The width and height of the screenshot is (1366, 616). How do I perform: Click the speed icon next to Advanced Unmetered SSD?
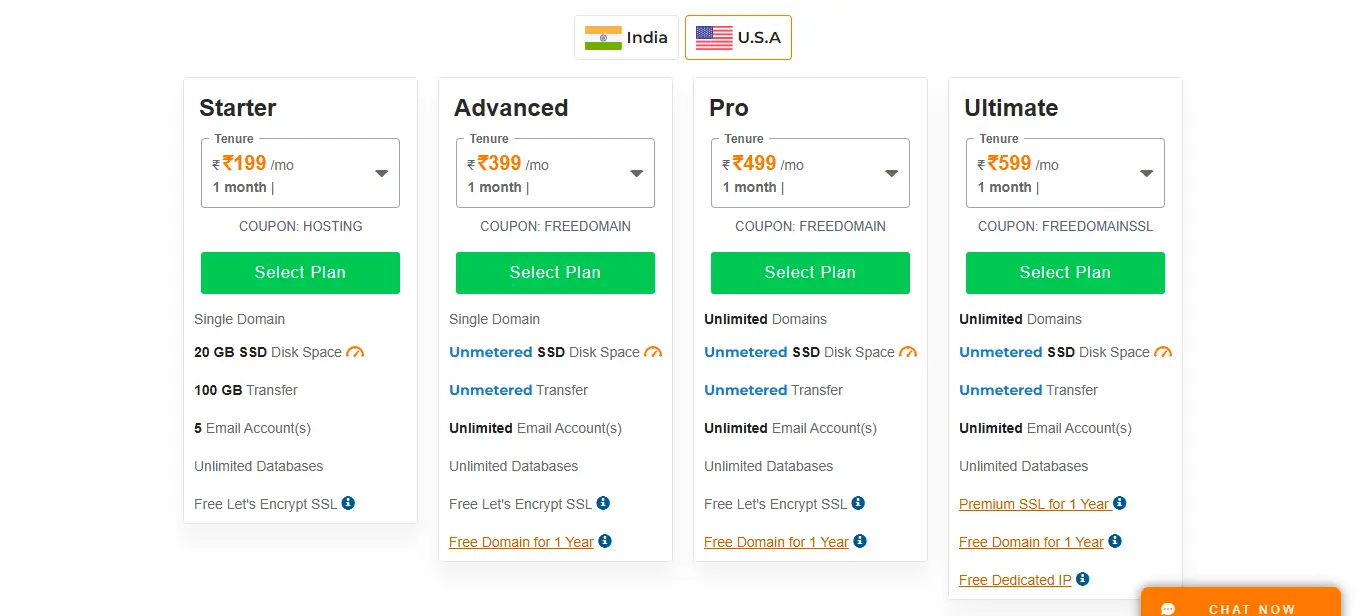(x=653, y=352)
